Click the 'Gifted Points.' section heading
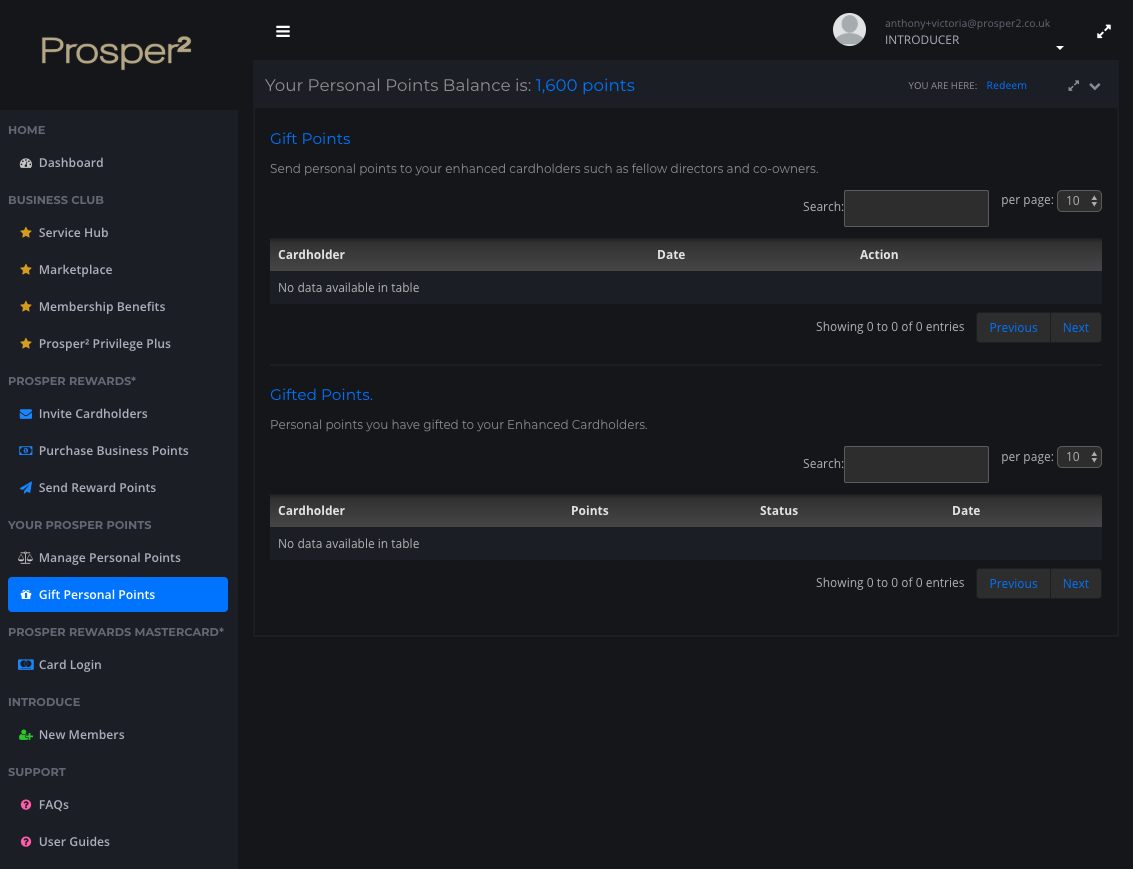The image size is (1133, 869). click(321, 395)
